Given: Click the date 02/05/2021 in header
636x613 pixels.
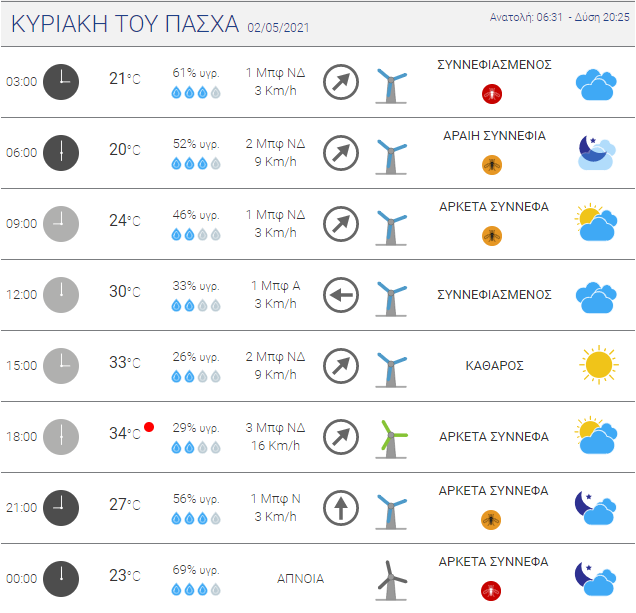Looking at the screenshot, I should click(278, 28).
